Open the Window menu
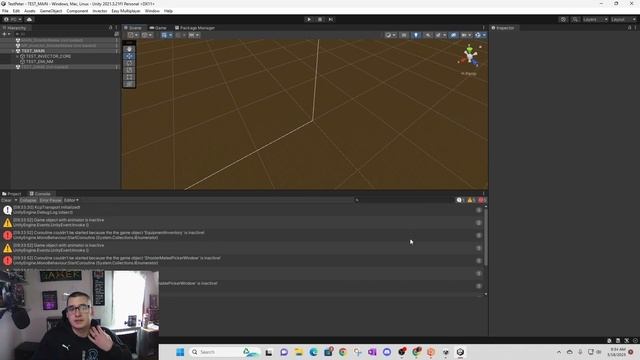 click(152, 11)
